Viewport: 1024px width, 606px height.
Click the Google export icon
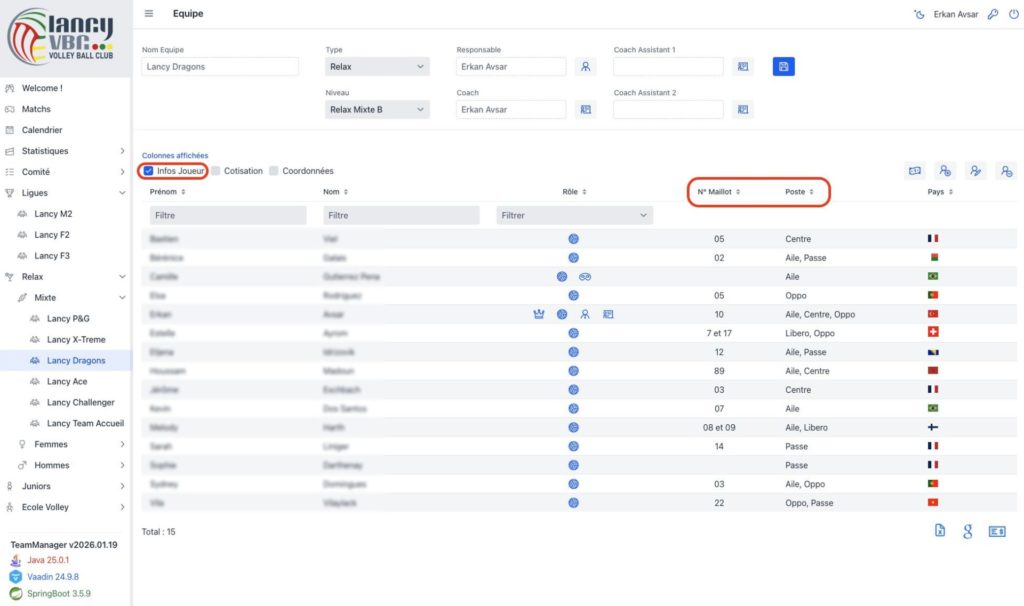[968, 531]
